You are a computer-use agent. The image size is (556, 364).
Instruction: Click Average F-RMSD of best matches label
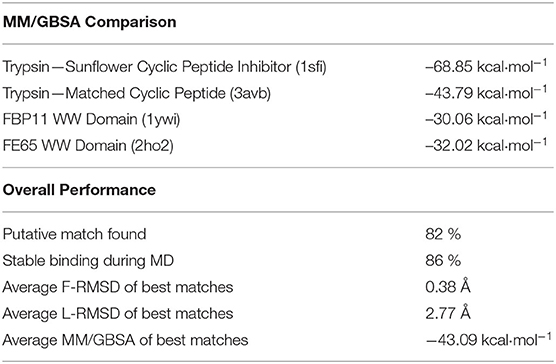tap(118, 287)
